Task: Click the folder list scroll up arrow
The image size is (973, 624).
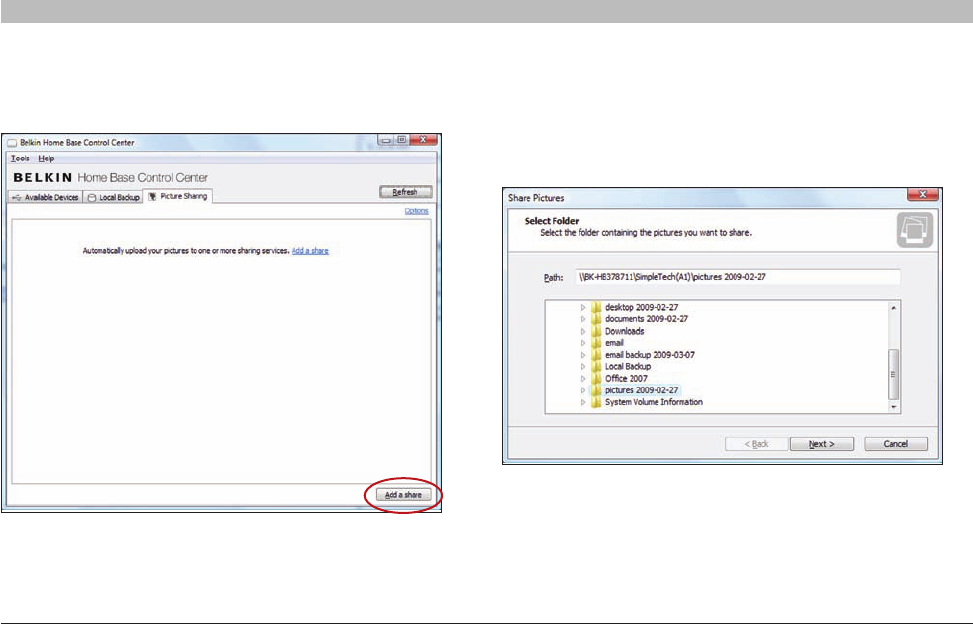Action: [894, 308]
